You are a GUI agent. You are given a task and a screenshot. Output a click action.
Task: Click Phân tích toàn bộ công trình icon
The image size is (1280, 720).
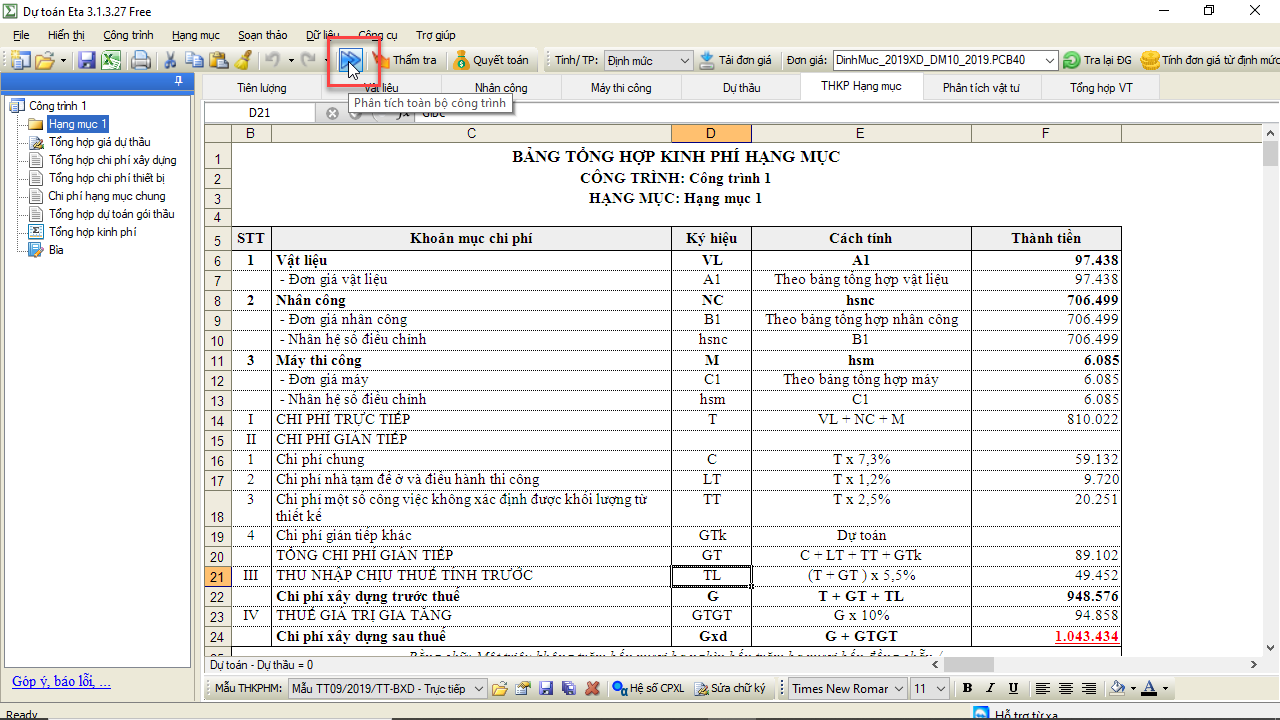(x=350, y=61)
